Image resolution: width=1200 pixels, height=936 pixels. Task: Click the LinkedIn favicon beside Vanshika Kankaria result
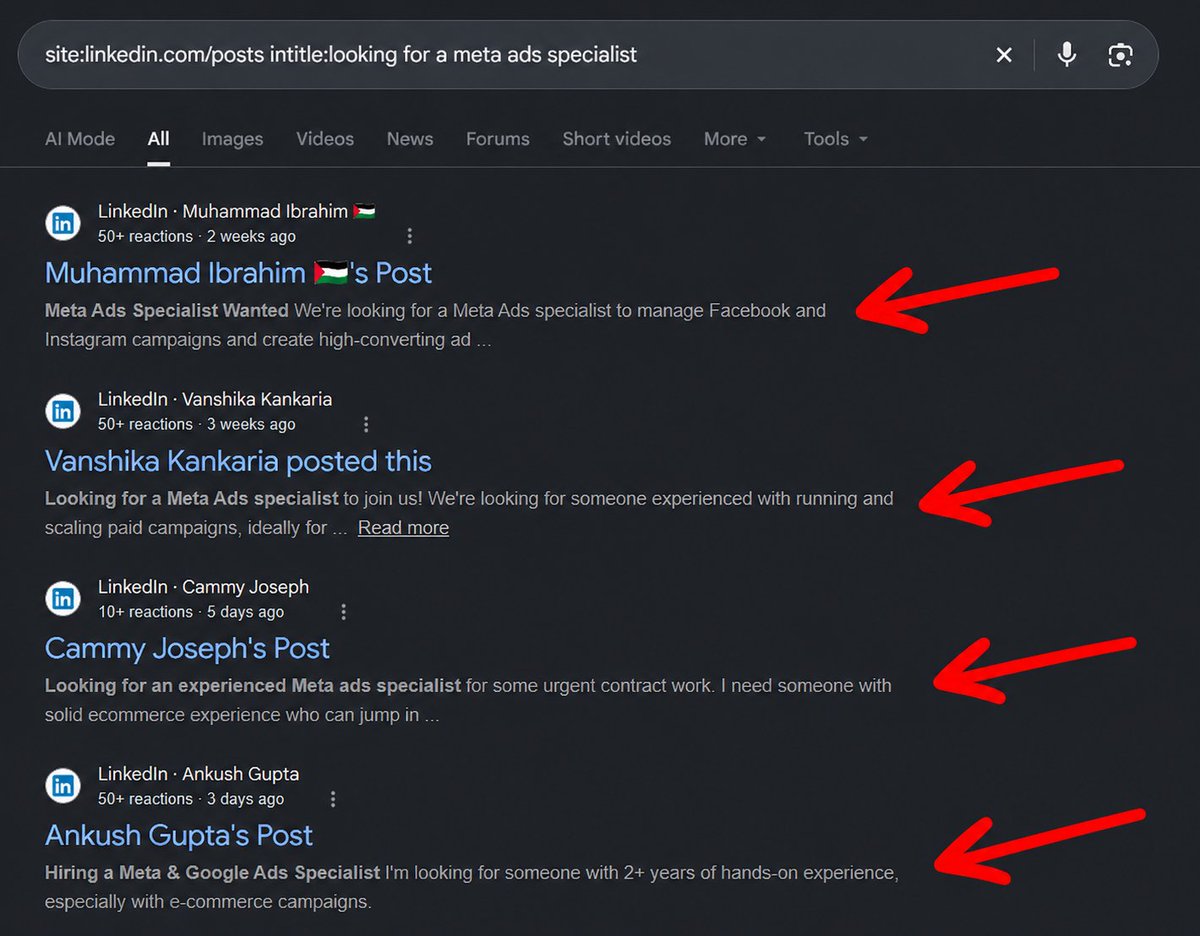(63, 410)
